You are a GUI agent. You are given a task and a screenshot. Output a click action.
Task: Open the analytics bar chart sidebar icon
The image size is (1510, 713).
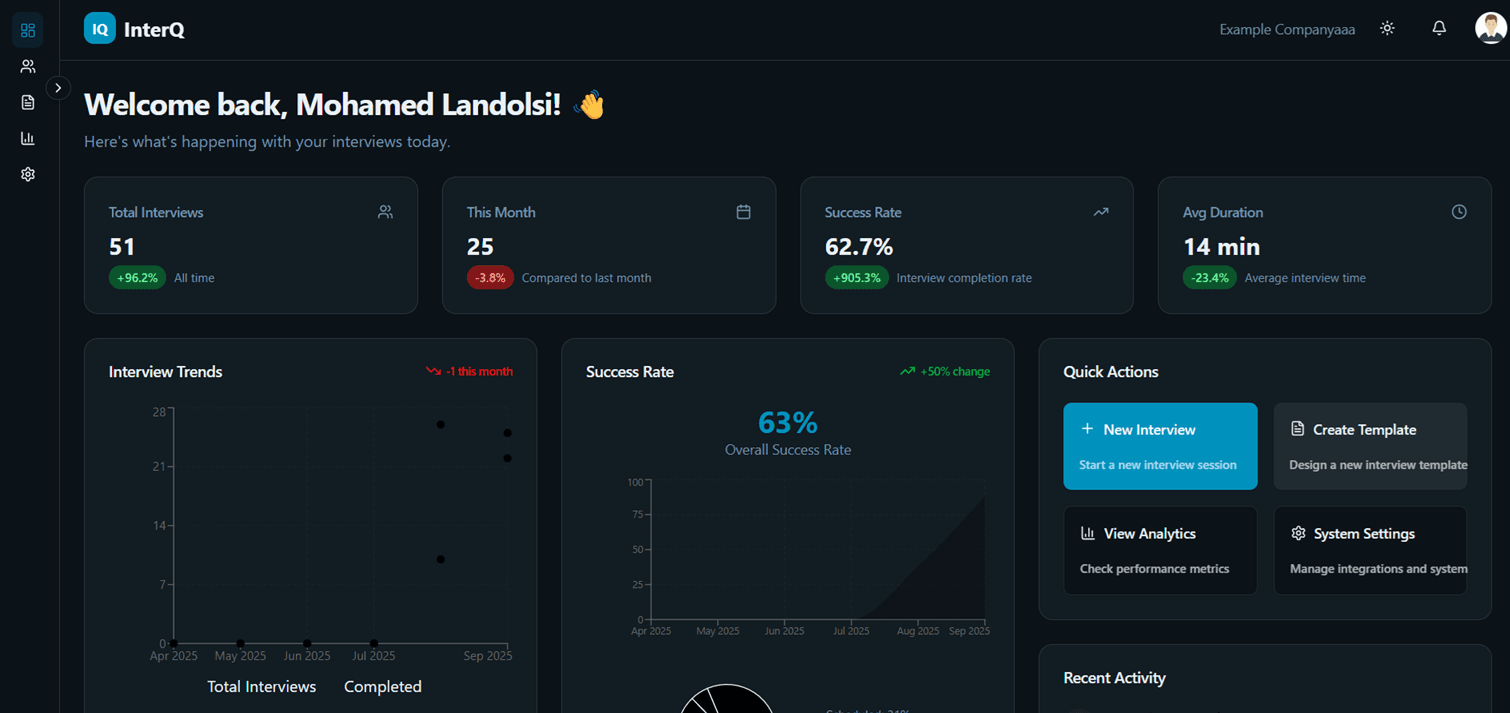pos(28,138)
